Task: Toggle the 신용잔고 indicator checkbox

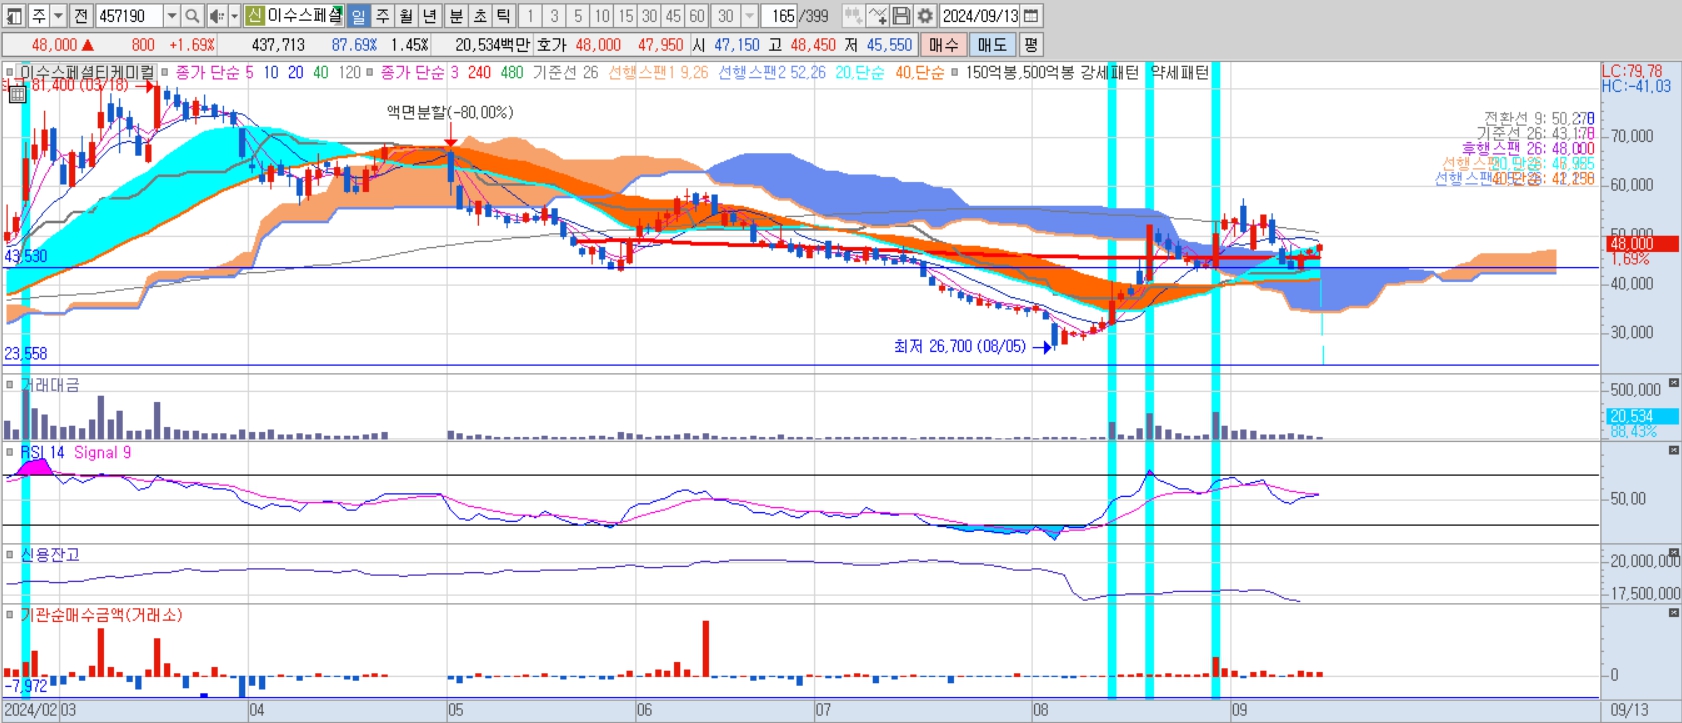Action: [10, 554]
